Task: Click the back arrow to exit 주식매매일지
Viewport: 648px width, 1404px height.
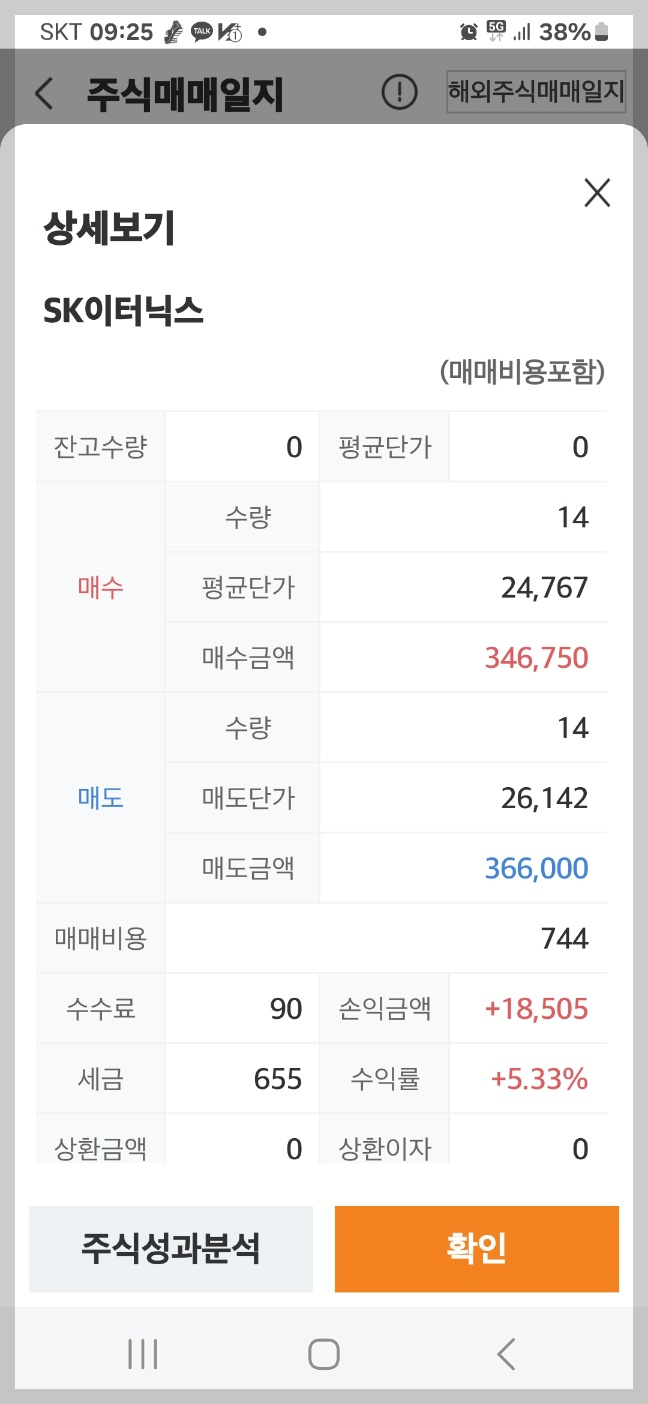Action: pos(42,92)
